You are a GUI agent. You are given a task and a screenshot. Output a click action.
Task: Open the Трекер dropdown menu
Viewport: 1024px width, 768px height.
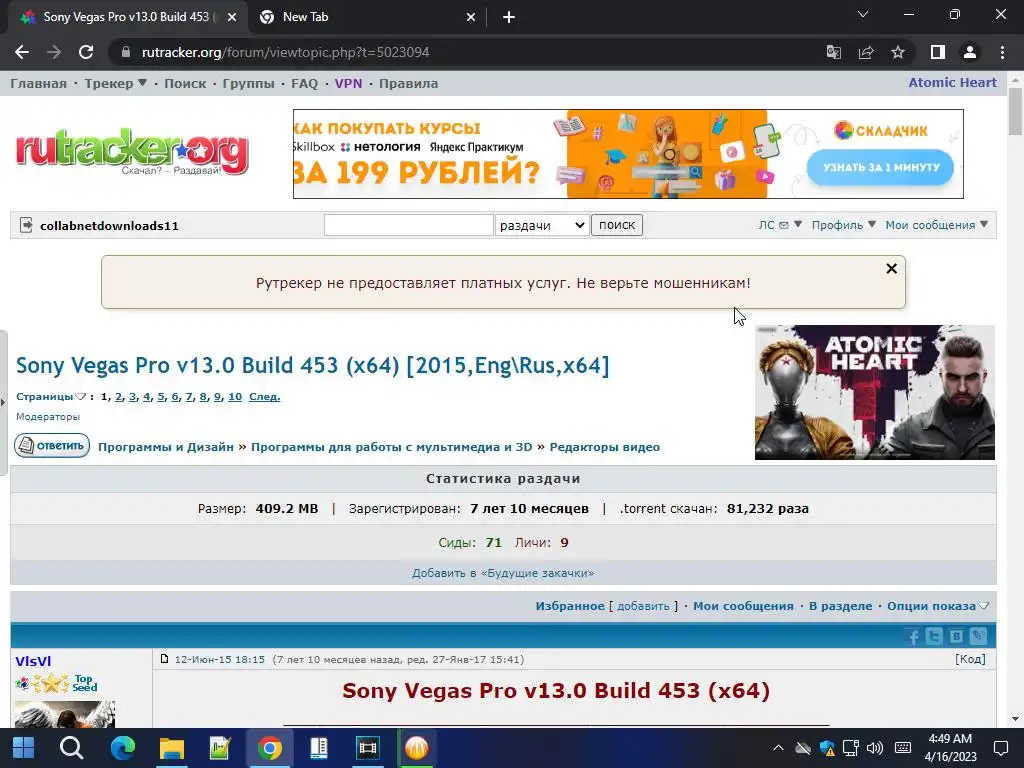pyautogui.click(x=116, y=84)
